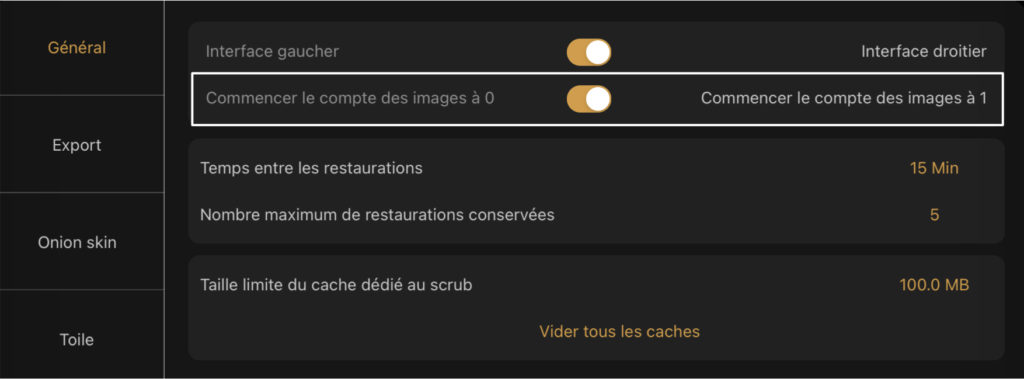This screenshot has height=379, width=1024.
Task: Choose Commencer le compte des images à 0
Action: tap(350, 99)
